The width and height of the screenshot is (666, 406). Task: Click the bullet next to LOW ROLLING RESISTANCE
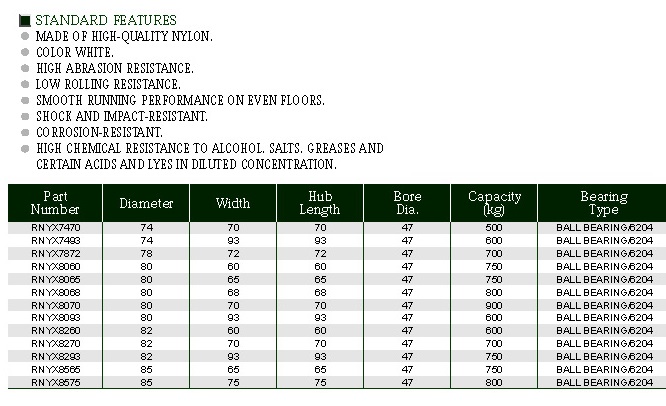click(x=25, y=84)
